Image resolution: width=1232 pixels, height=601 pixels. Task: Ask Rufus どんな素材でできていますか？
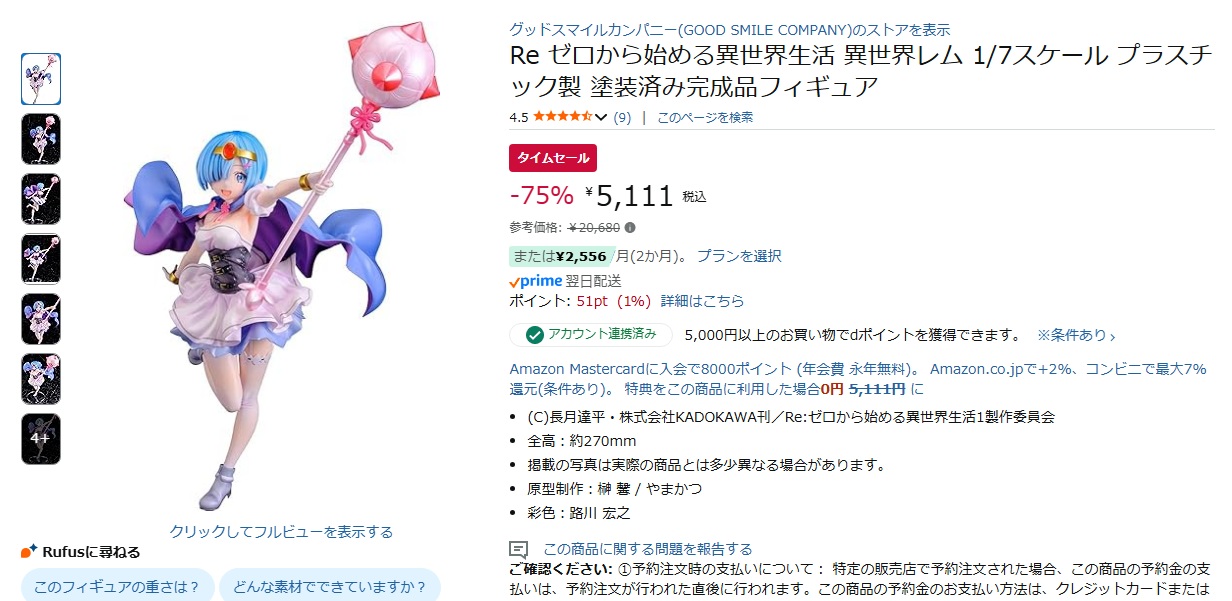coord(330,586)
